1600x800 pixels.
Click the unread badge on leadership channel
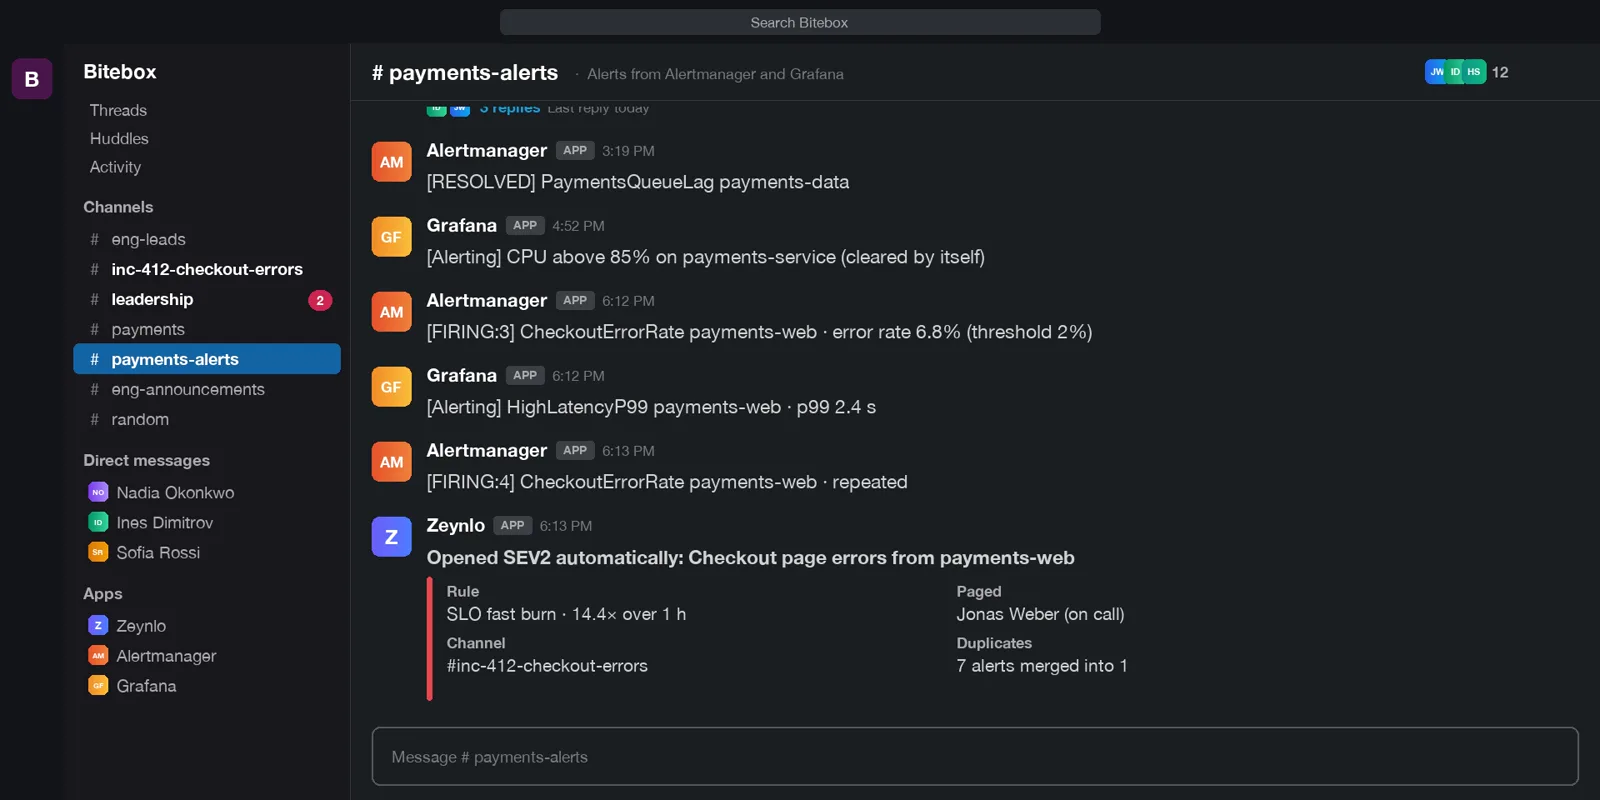click(x=320, y=300)
